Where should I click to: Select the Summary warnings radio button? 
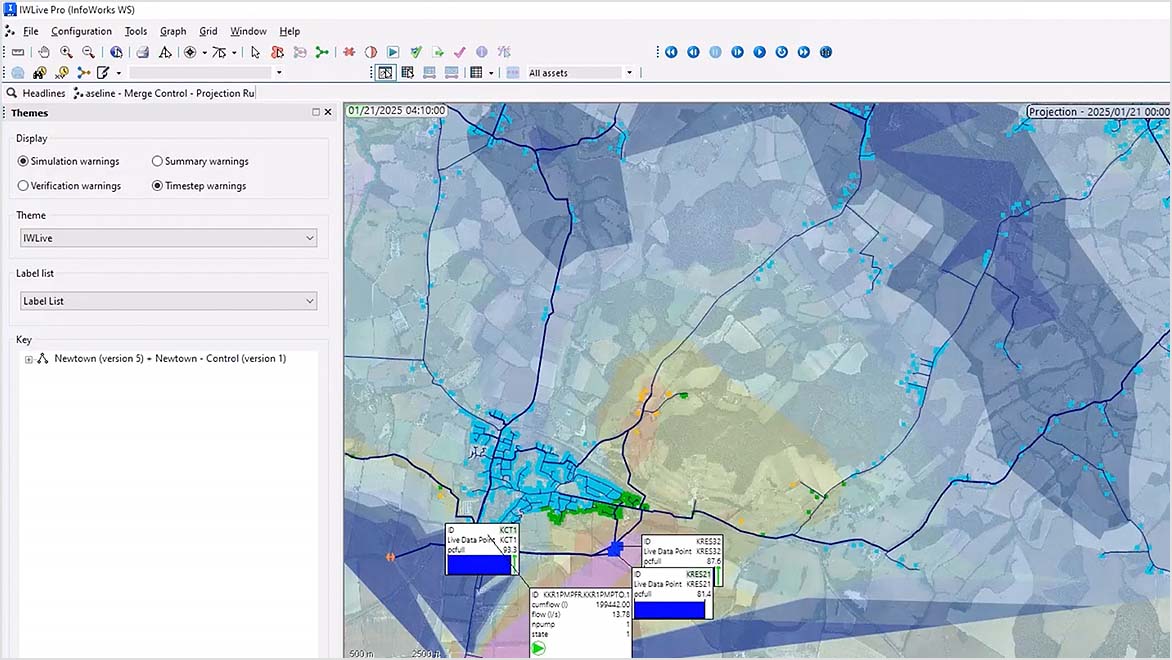(x=157, y=161)
